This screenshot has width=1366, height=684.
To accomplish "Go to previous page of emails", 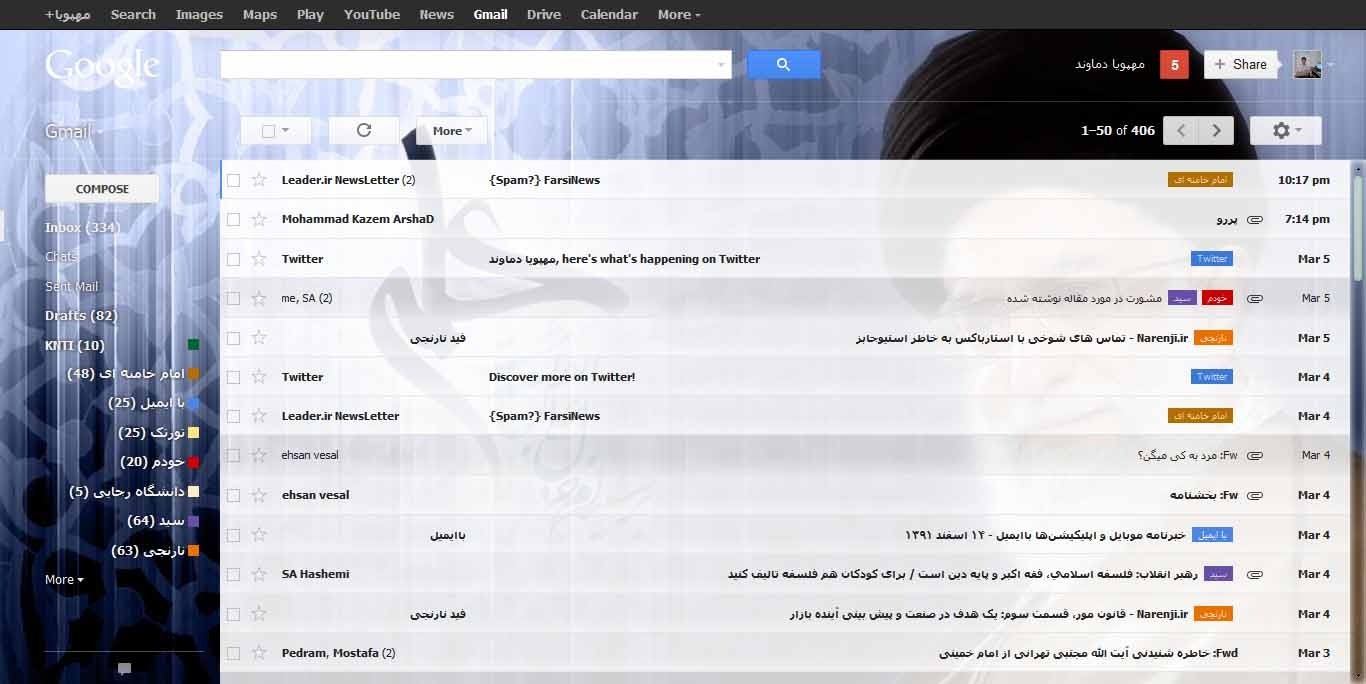I will click(1182, 131).
